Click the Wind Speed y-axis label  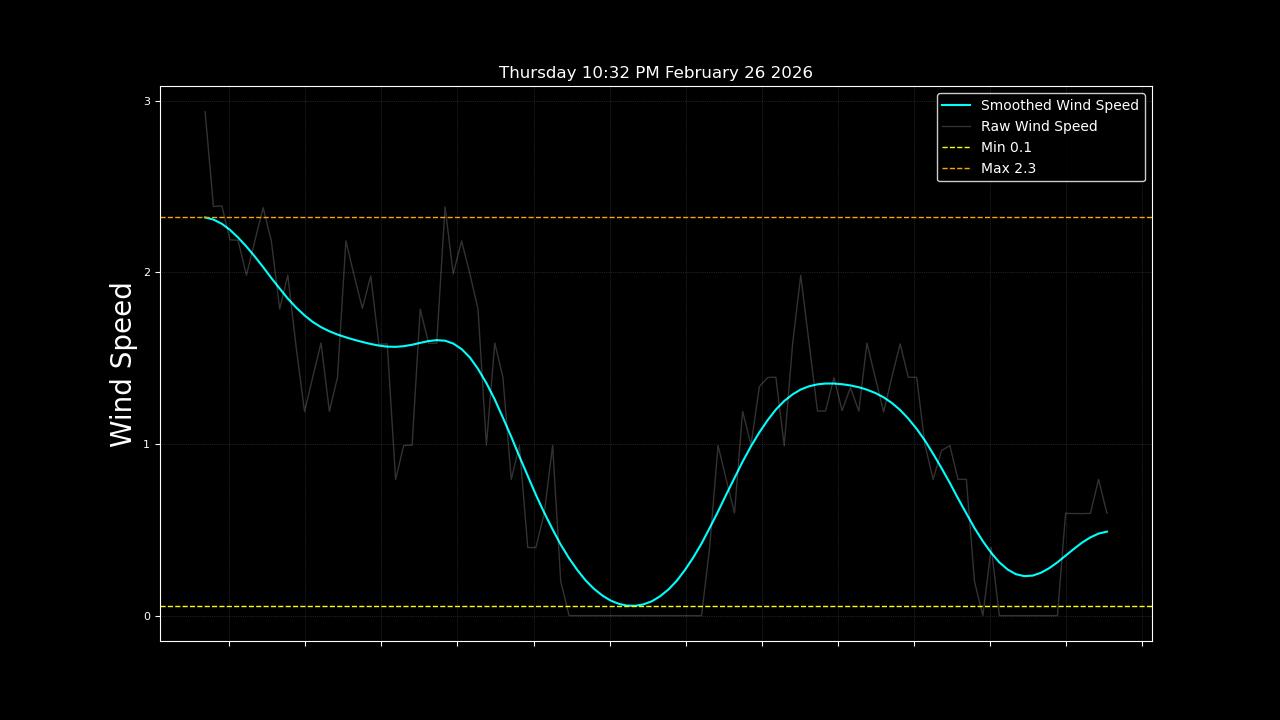tap(122, 364)
